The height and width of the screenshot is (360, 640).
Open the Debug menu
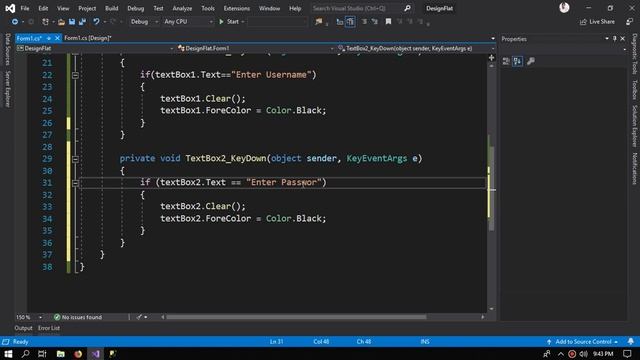(136, 8)
